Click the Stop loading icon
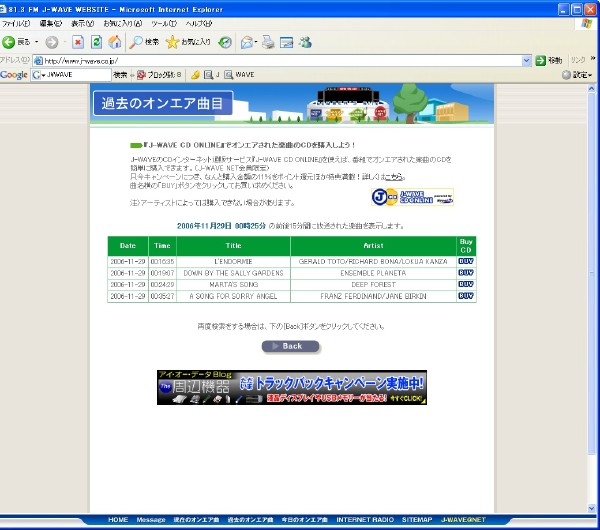Viewport: 600px width, 530px height. pos(77,42)
